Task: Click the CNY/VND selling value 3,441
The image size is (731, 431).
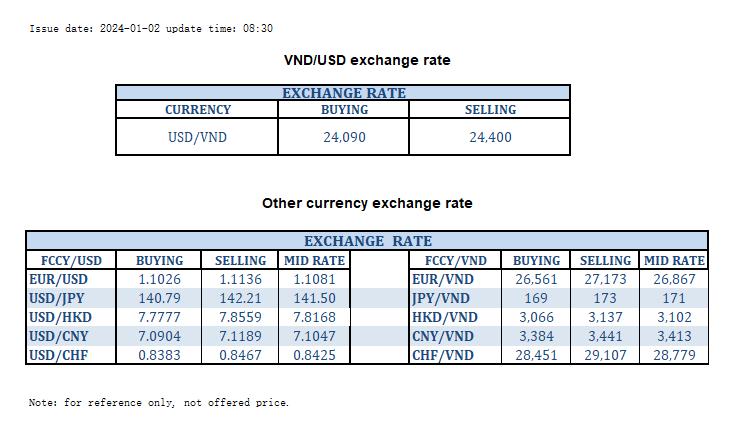Action: pyautogui.click(x=605, y=336)
